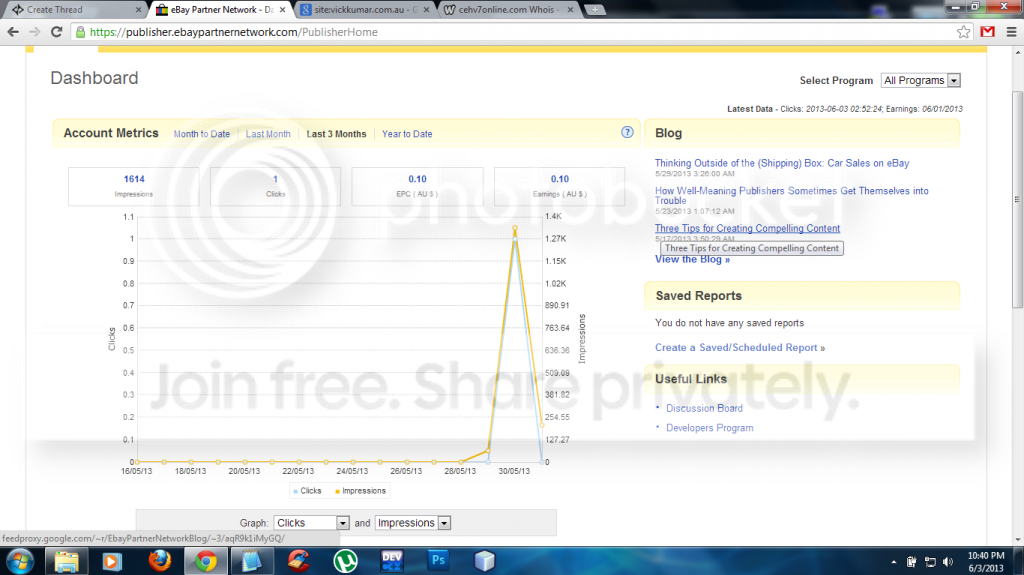Image resolution: width=1024 pixels, height=575 pixels.
Task: Open Photoshop from the taskbar
Action: point(438,560)
